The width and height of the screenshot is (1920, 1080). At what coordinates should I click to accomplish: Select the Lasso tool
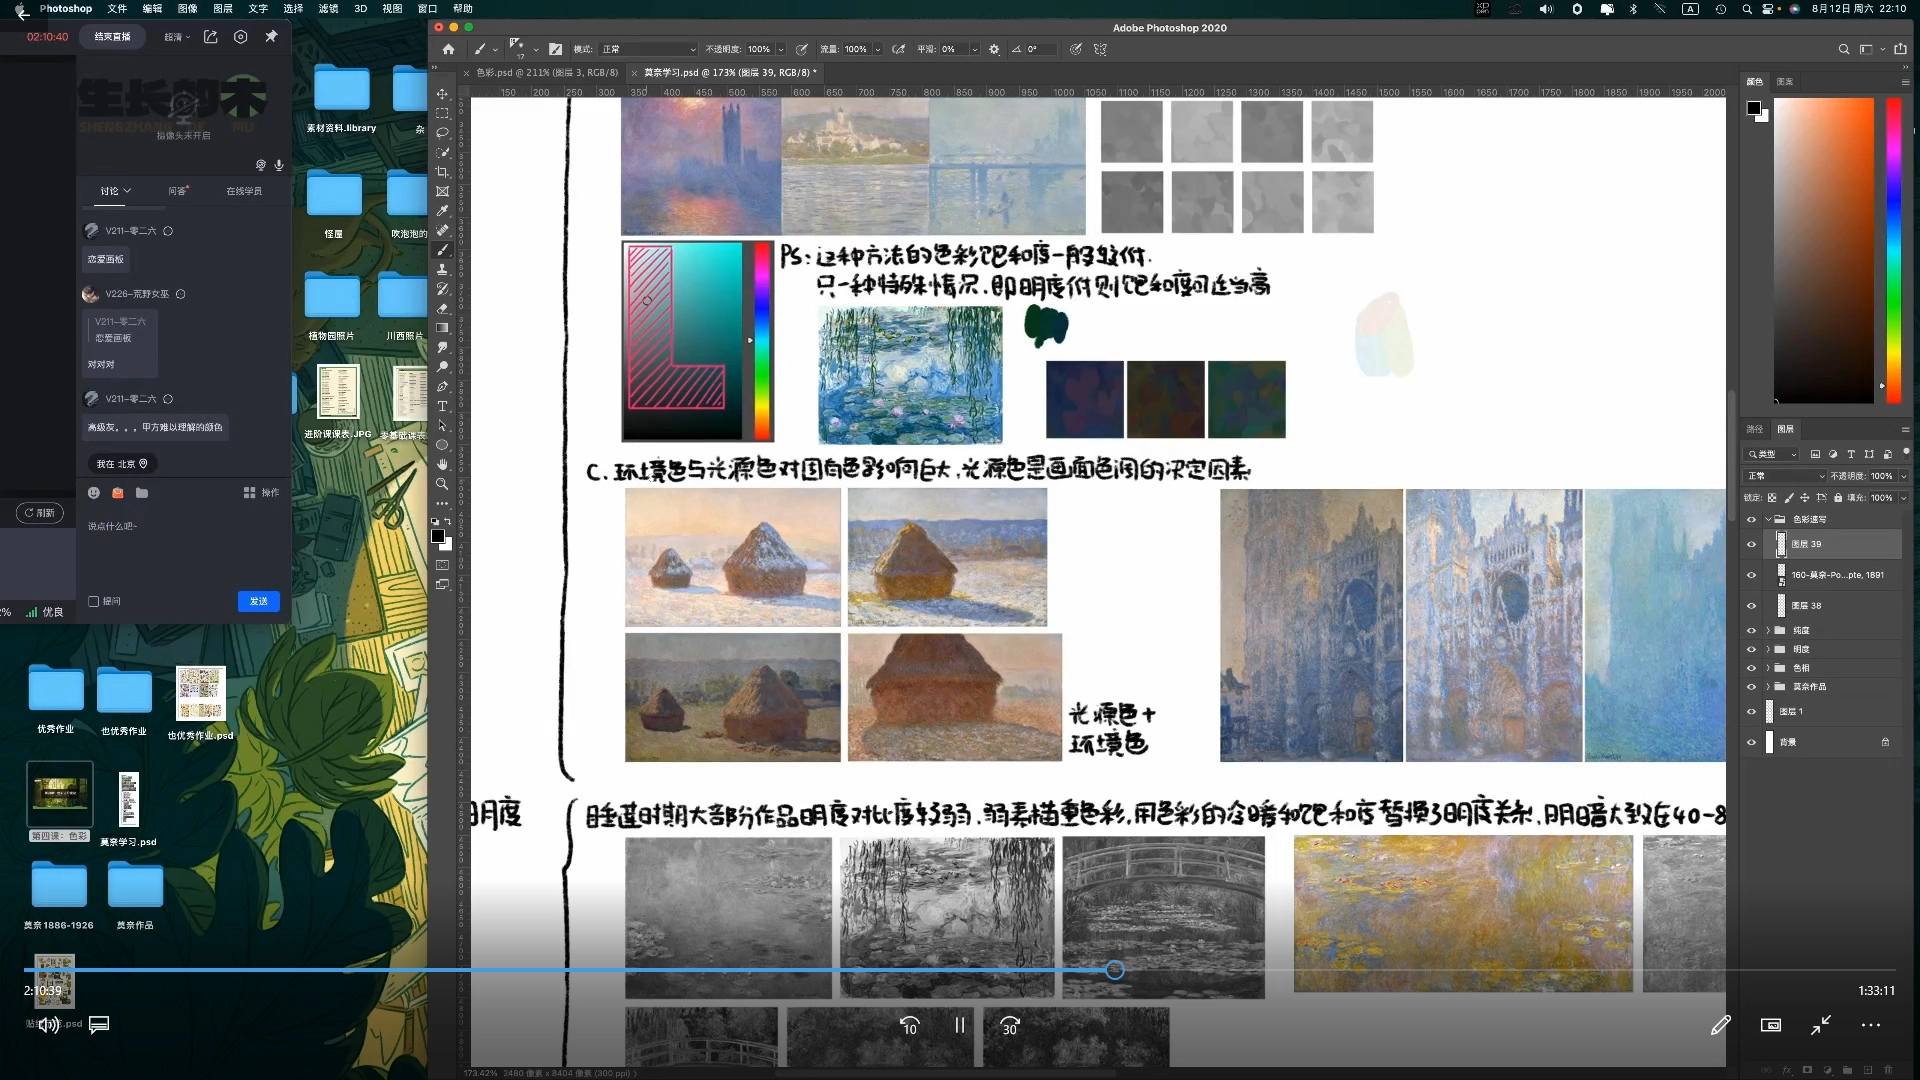(x=442, y=132)
